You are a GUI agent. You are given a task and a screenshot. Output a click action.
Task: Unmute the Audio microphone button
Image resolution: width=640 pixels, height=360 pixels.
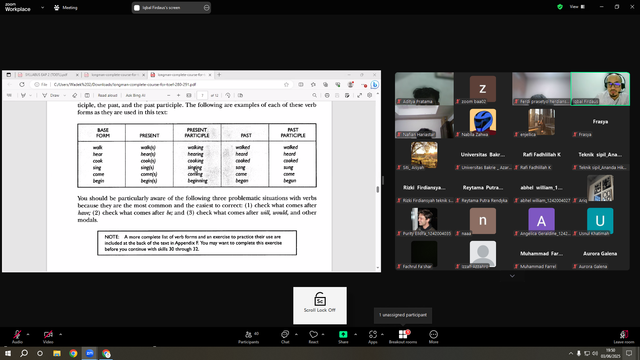[17, 336]
